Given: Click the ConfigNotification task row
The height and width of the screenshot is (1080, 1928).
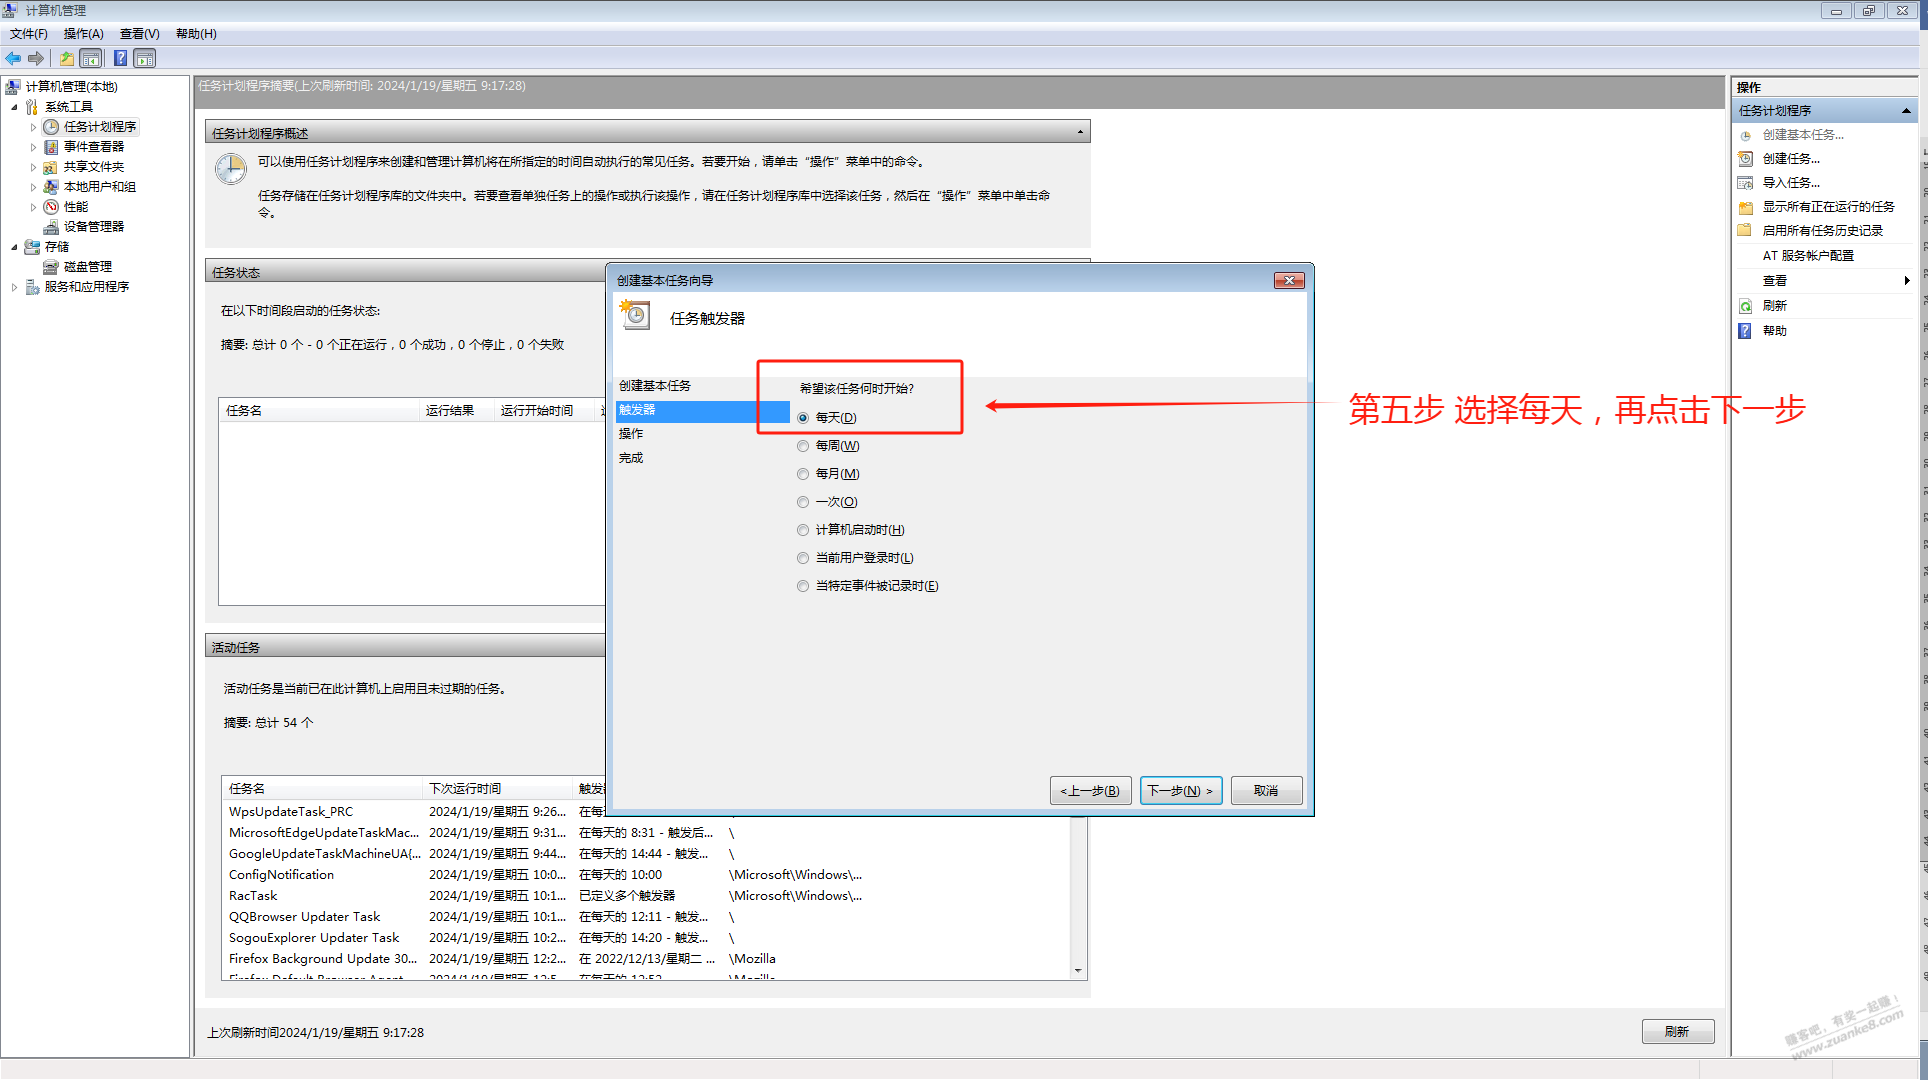Looking at the screenshot, I should point(646,875).
